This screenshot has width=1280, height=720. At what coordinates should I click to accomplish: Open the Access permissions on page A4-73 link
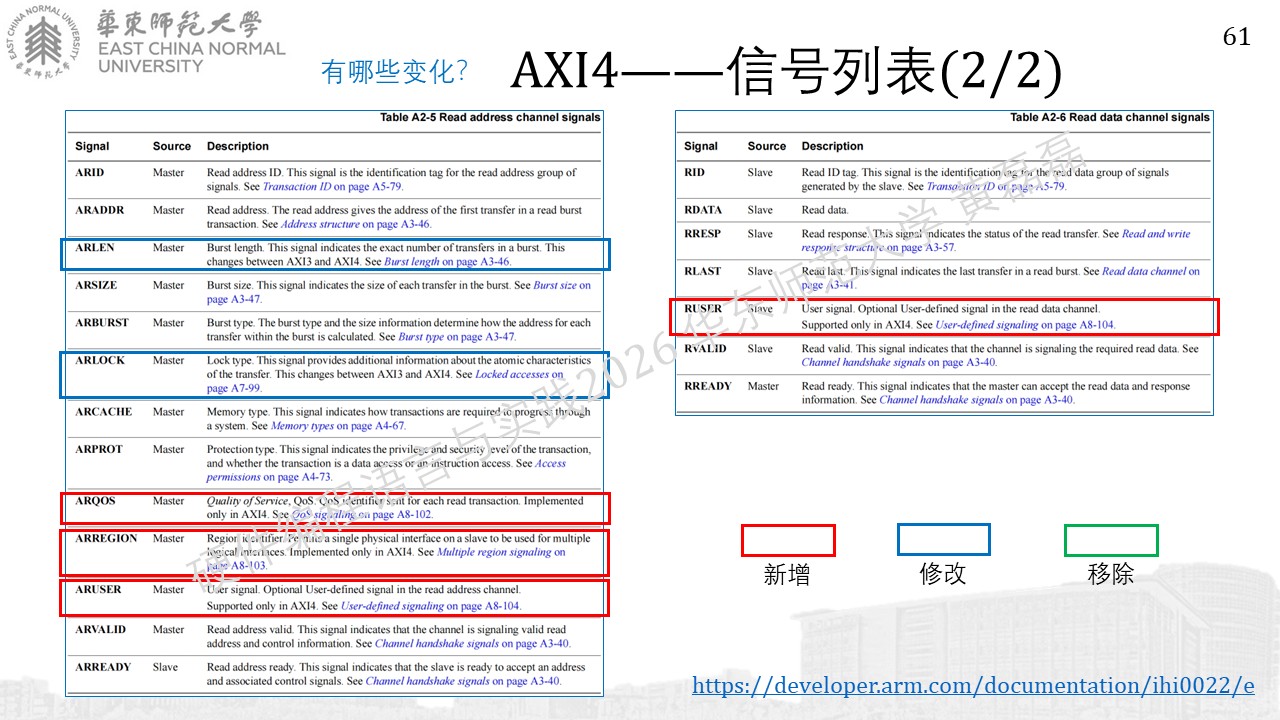386,470
